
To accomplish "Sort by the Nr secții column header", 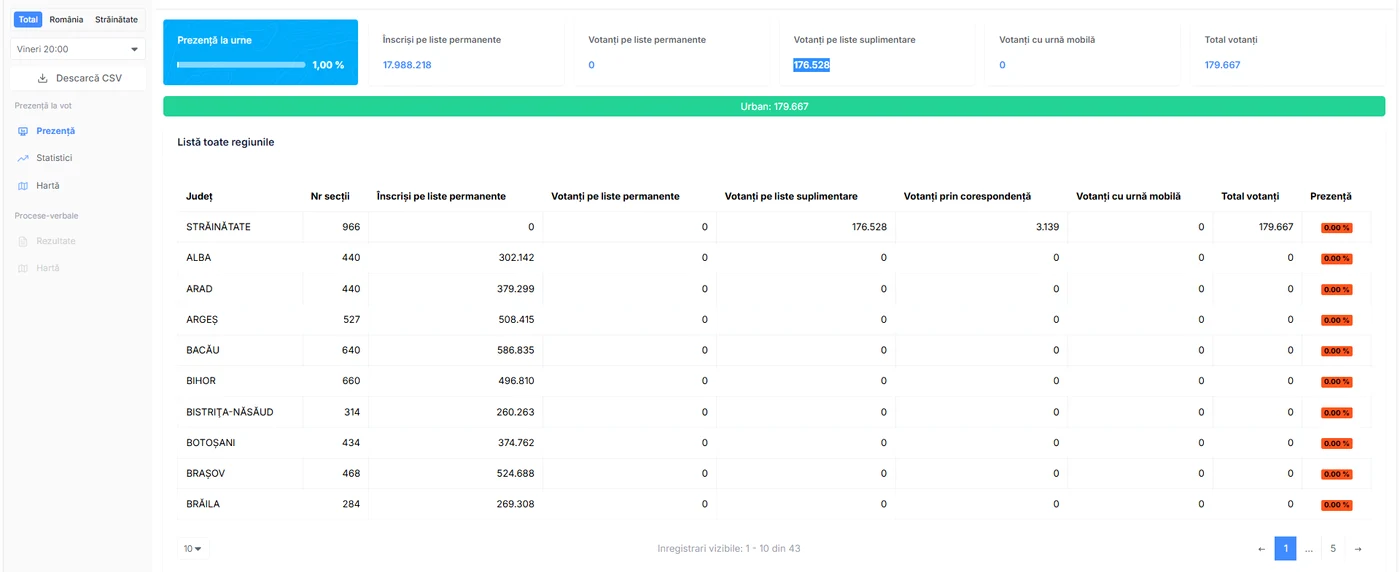I will click(x=330, y=196).
